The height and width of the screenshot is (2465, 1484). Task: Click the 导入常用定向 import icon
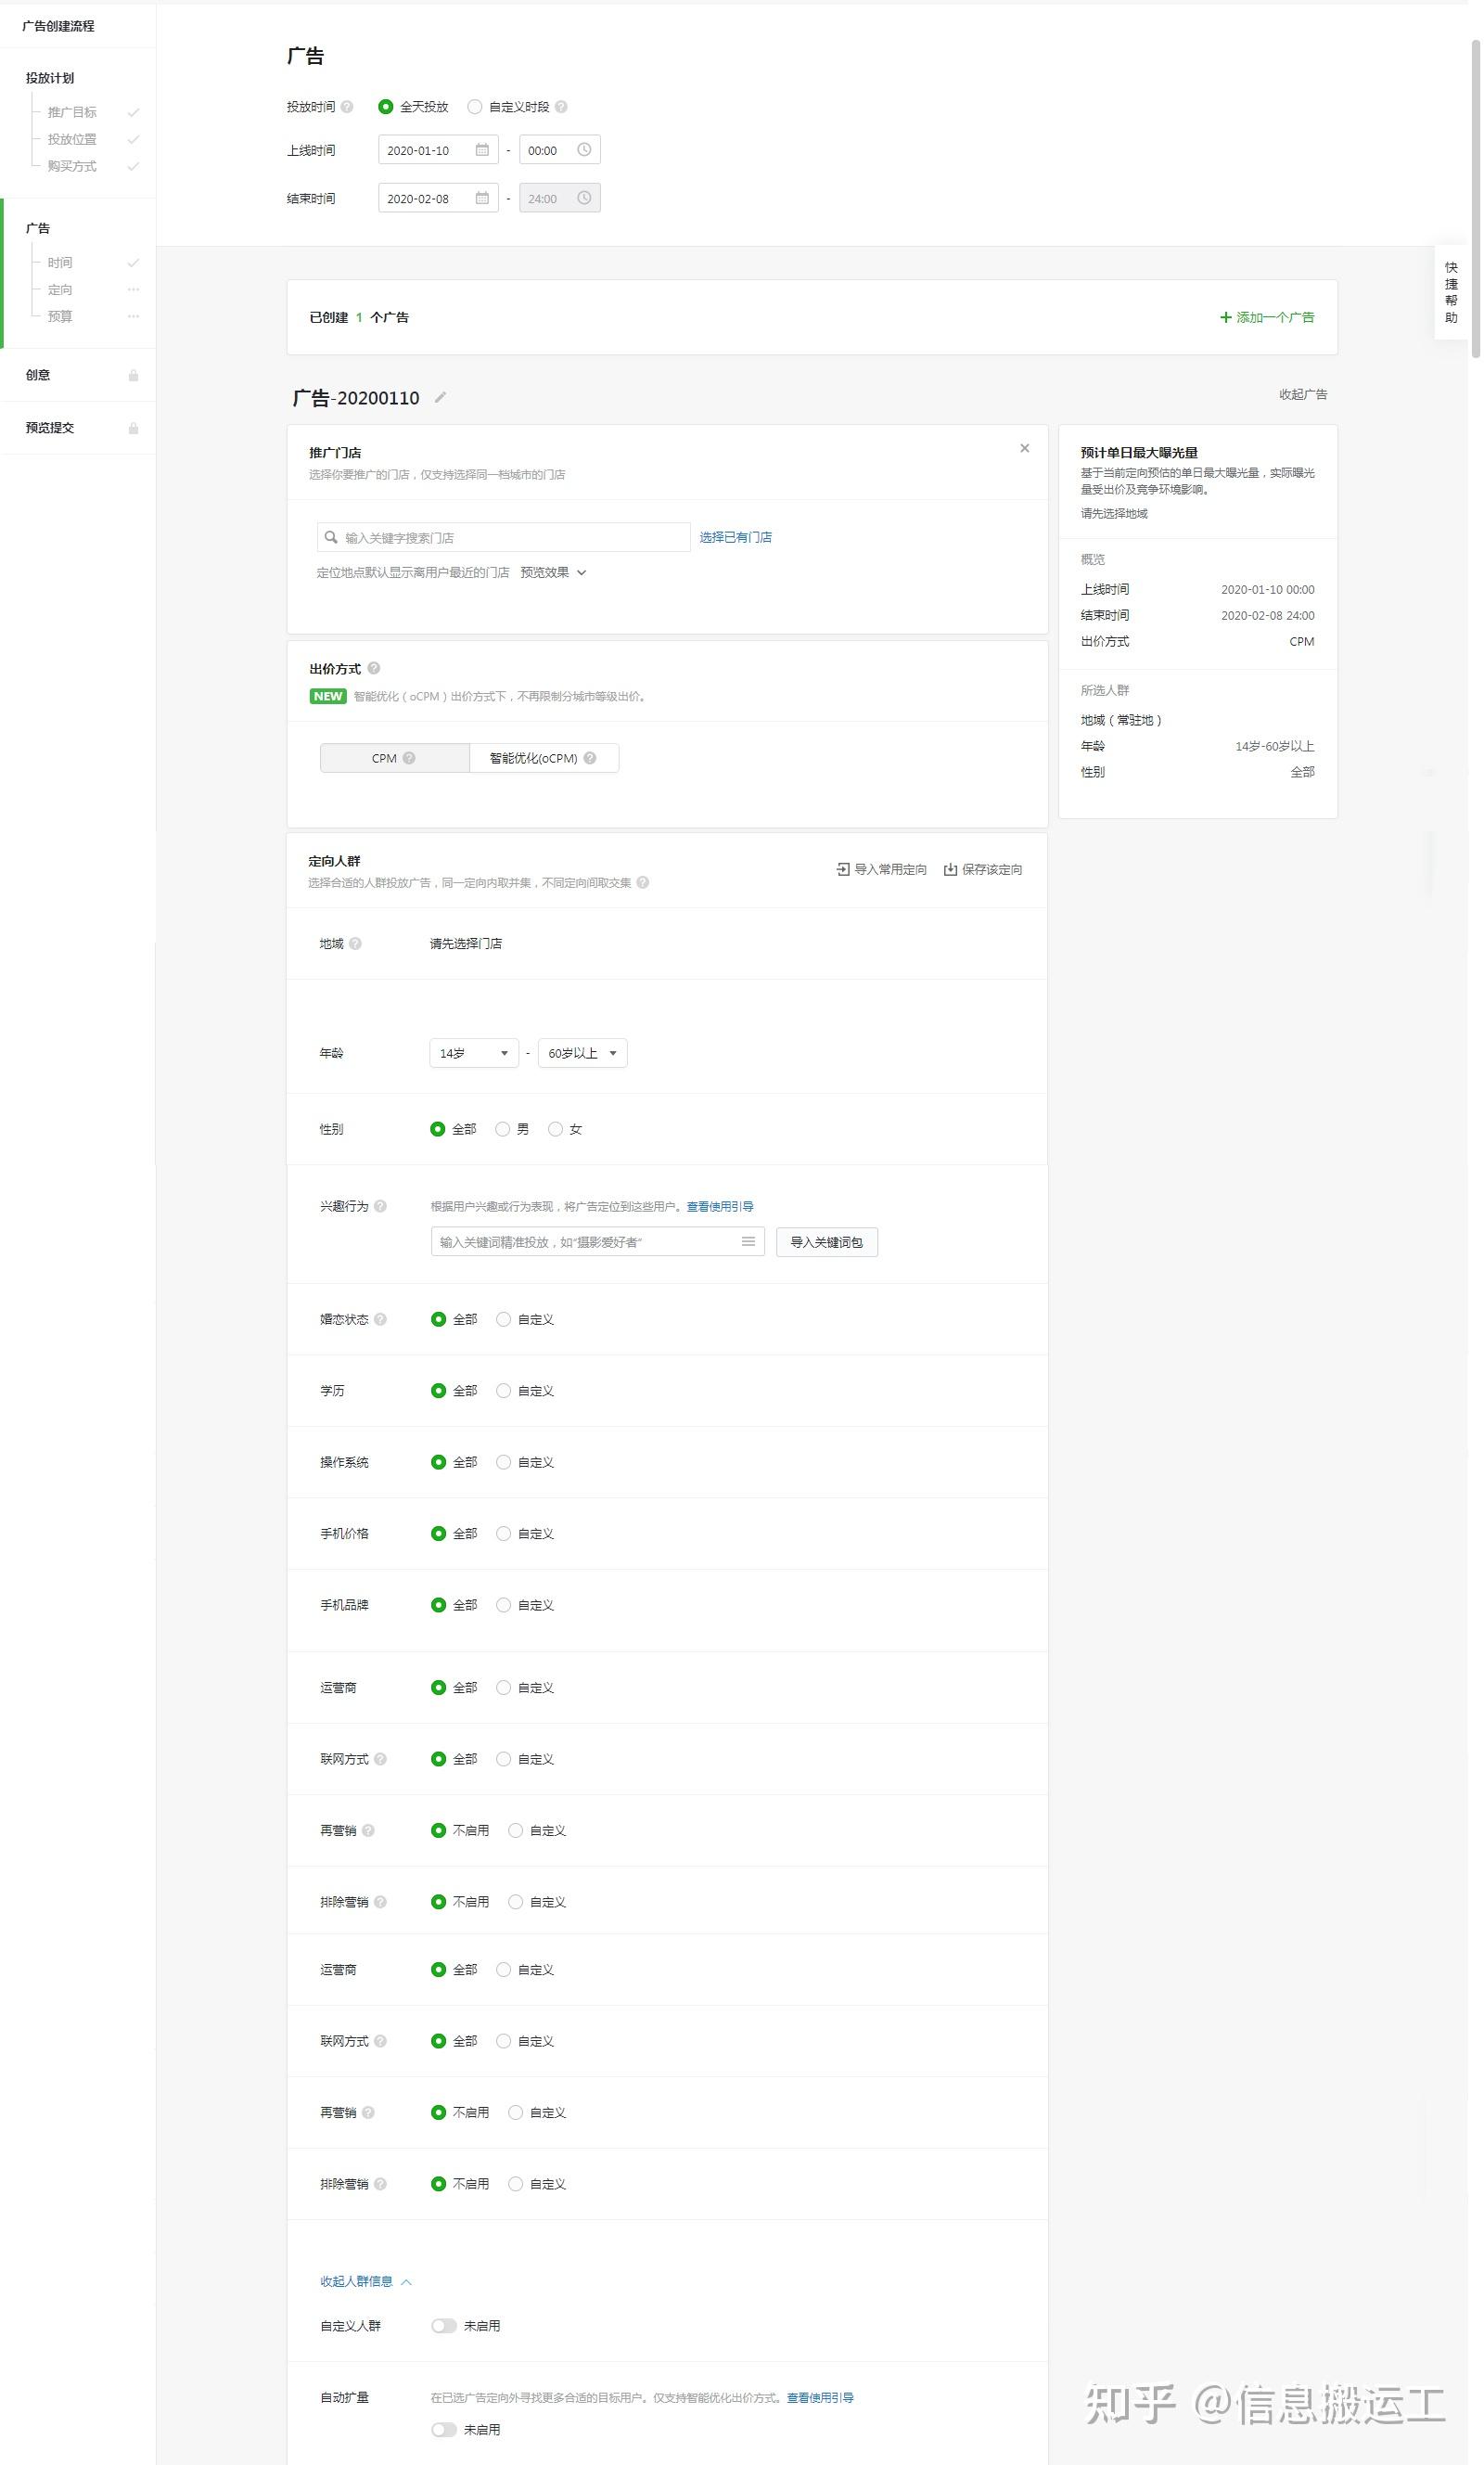coord(843,869)
